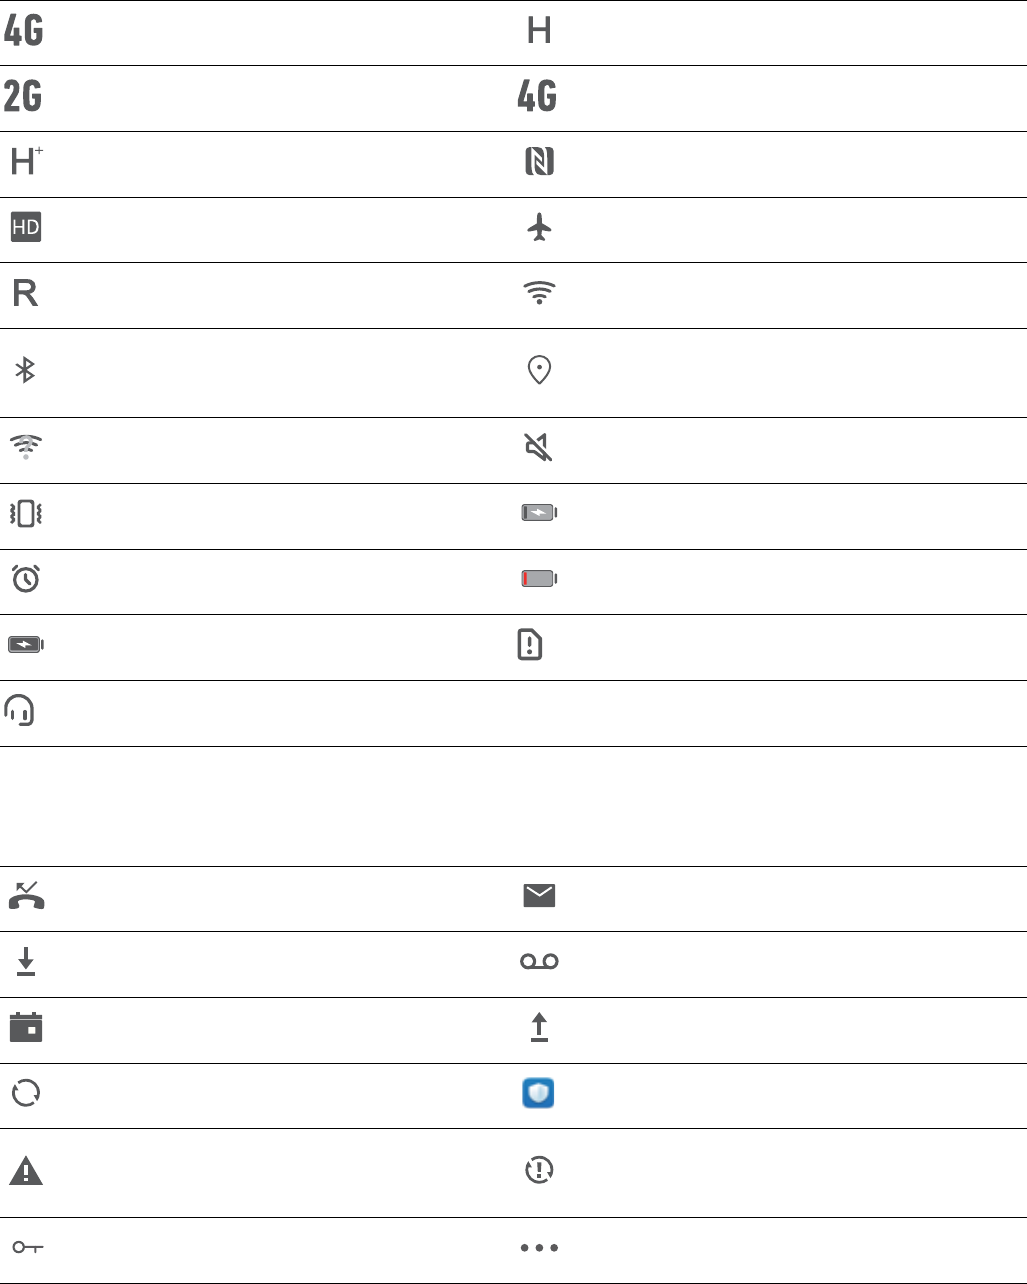Click the red low battery icon
The width and height of the screenshot is (1027, 1284).
(x=539, y=579)
